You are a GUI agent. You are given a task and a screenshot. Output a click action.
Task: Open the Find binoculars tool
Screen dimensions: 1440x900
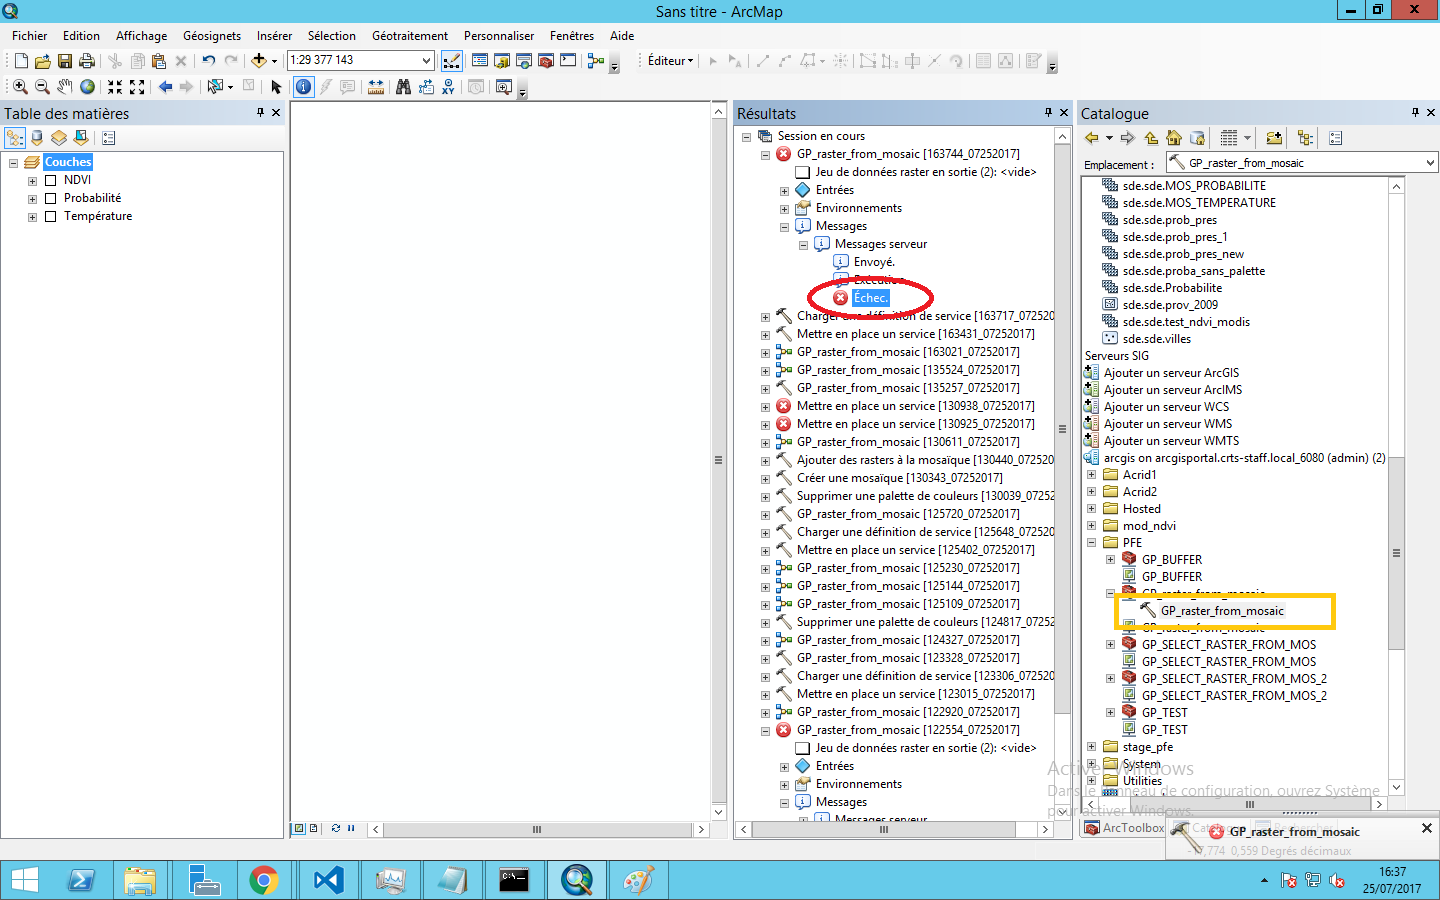(403, 87)
